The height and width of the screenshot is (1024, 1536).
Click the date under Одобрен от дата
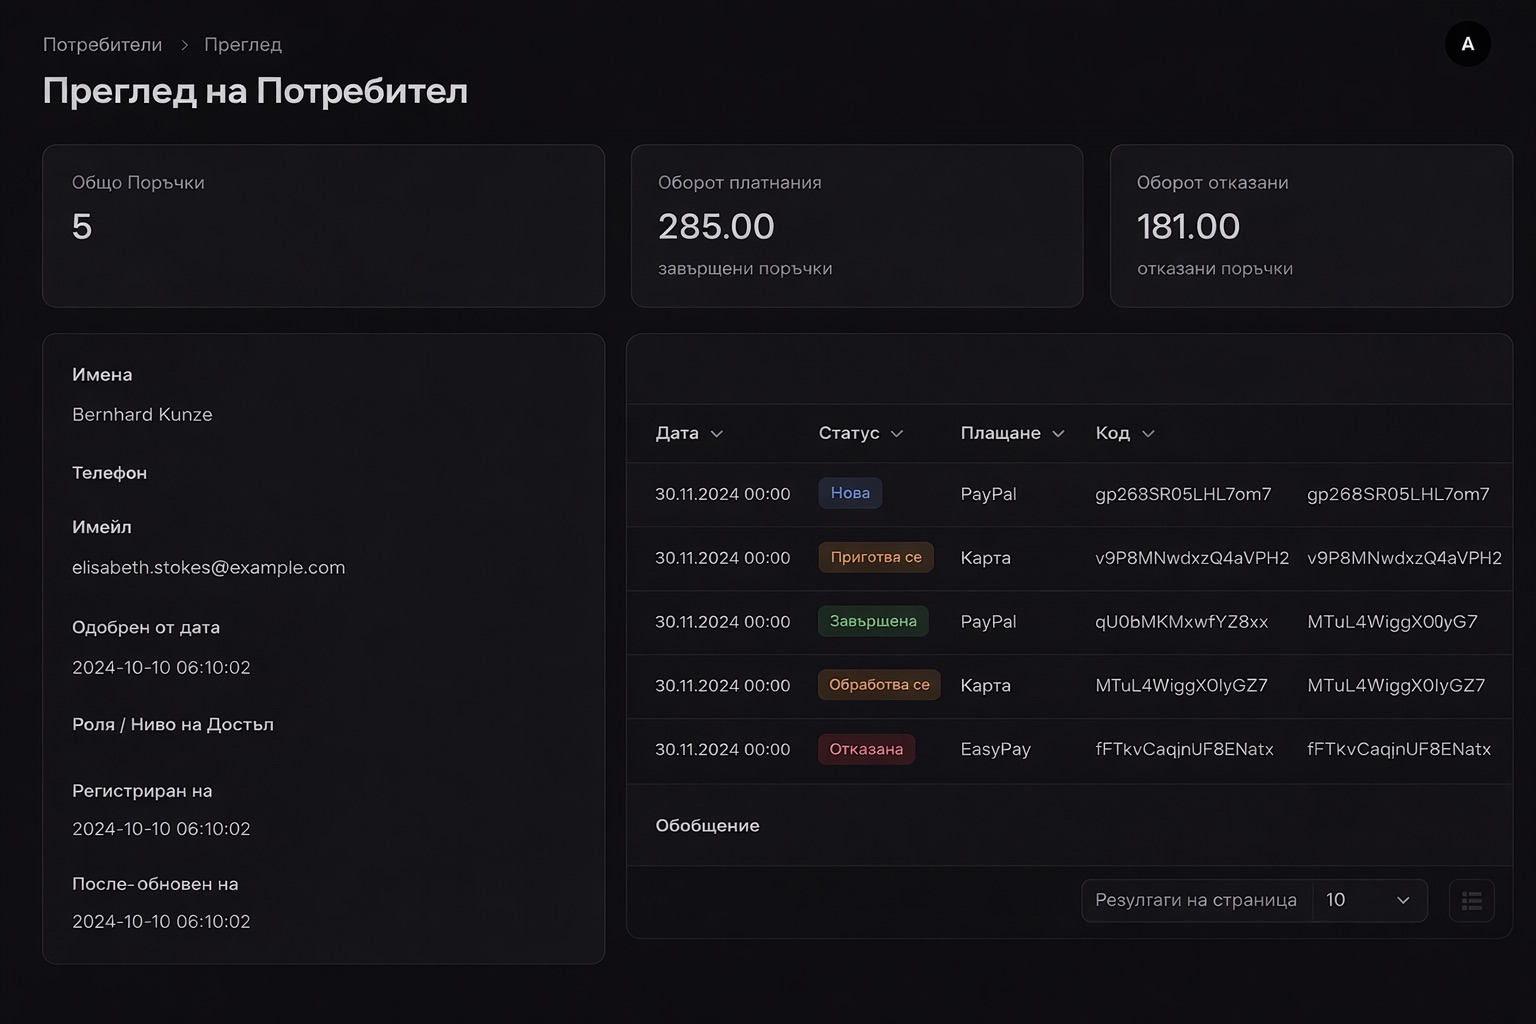[x=161, y=668]
